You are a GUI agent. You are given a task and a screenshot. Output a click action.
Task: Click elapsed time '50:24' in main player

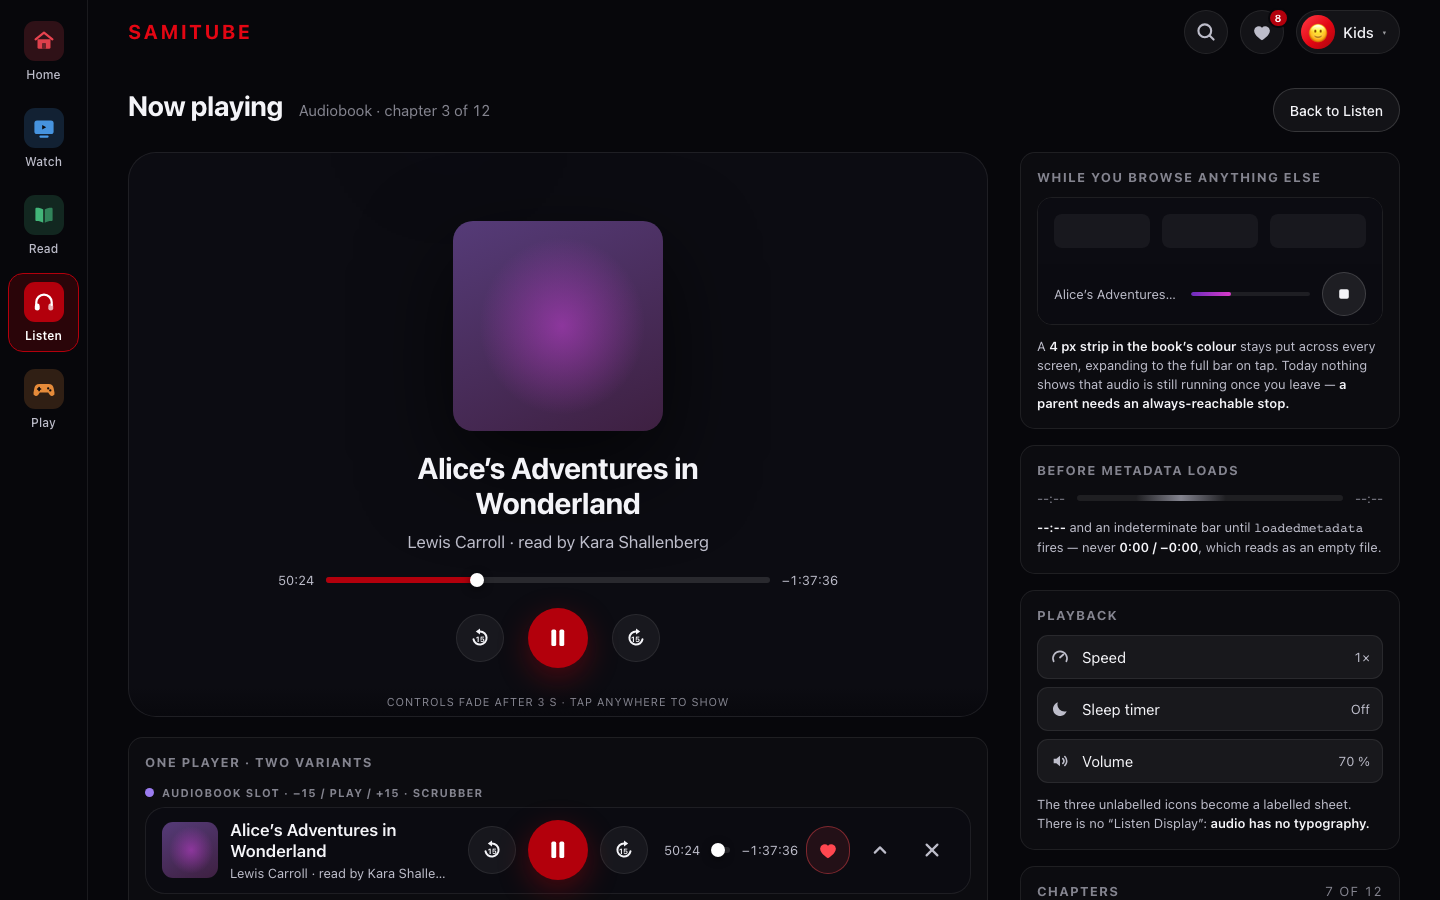coord(296,580)
